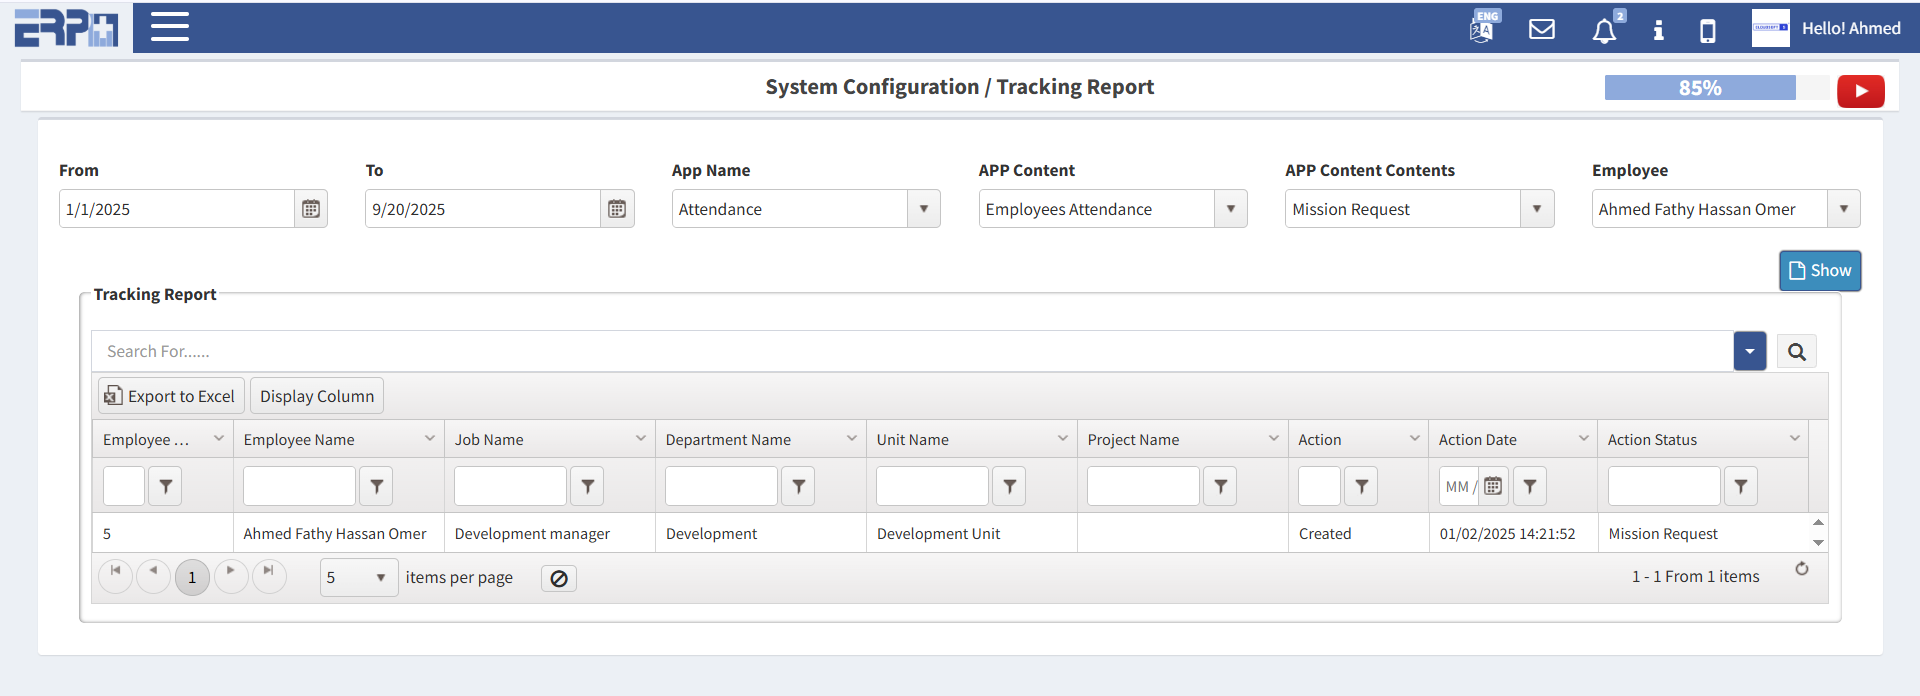Image resolution: width=1920 pixels, height=696 pixels.
Task: Open the Employee selection dropdown
Action: coord(1843,209)
